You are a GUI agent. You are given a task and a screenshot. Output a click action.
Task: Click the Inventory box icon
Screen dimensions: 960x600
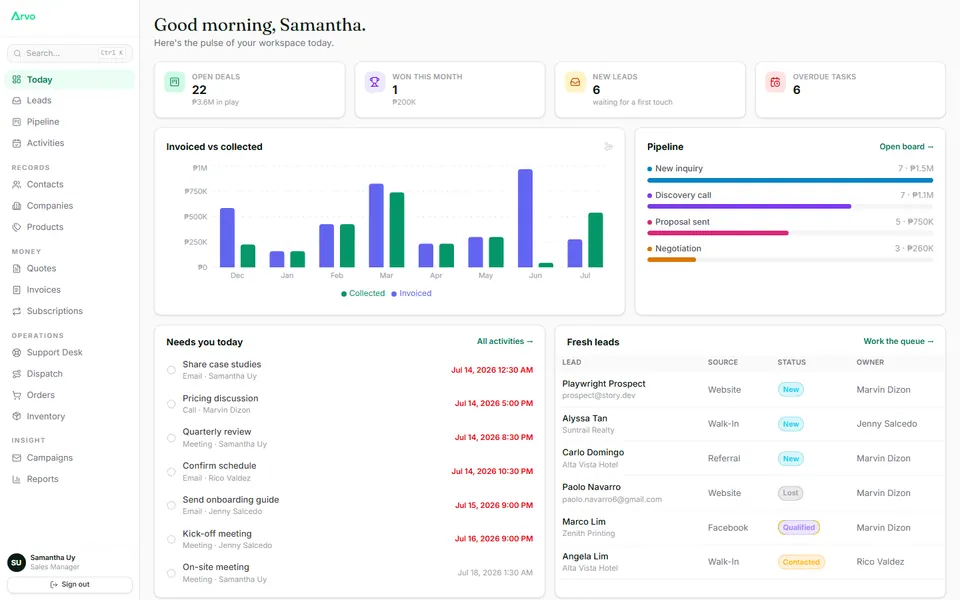click(x=17, y=416)
